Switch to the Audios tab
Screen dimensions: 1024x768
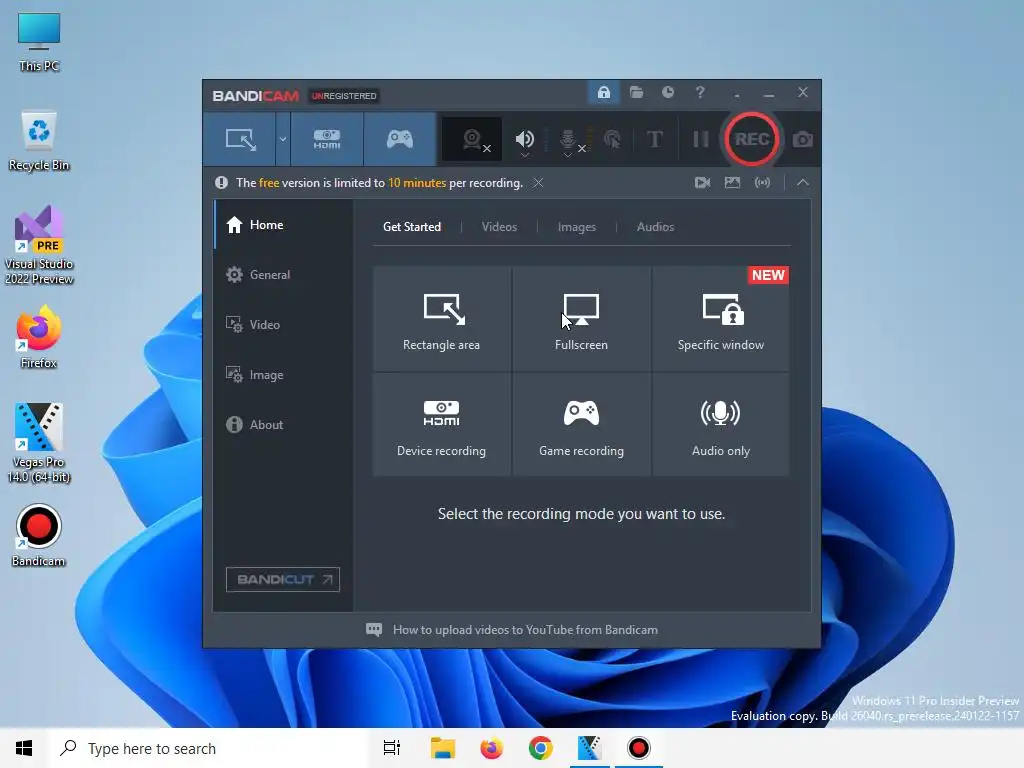[655, 227]
